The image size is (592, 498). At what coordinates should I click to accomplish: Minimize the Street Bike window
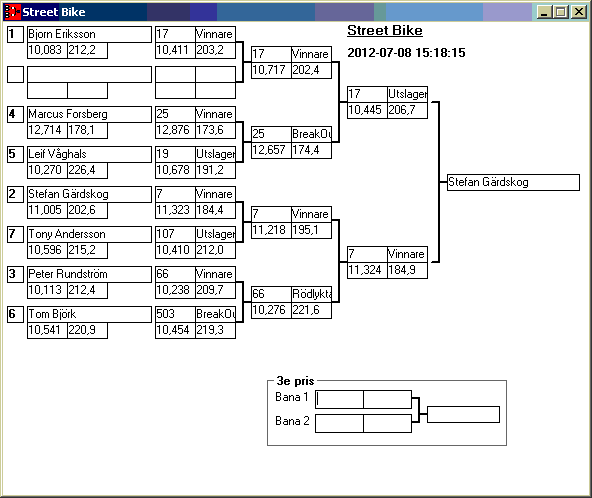tap(544, 12)
